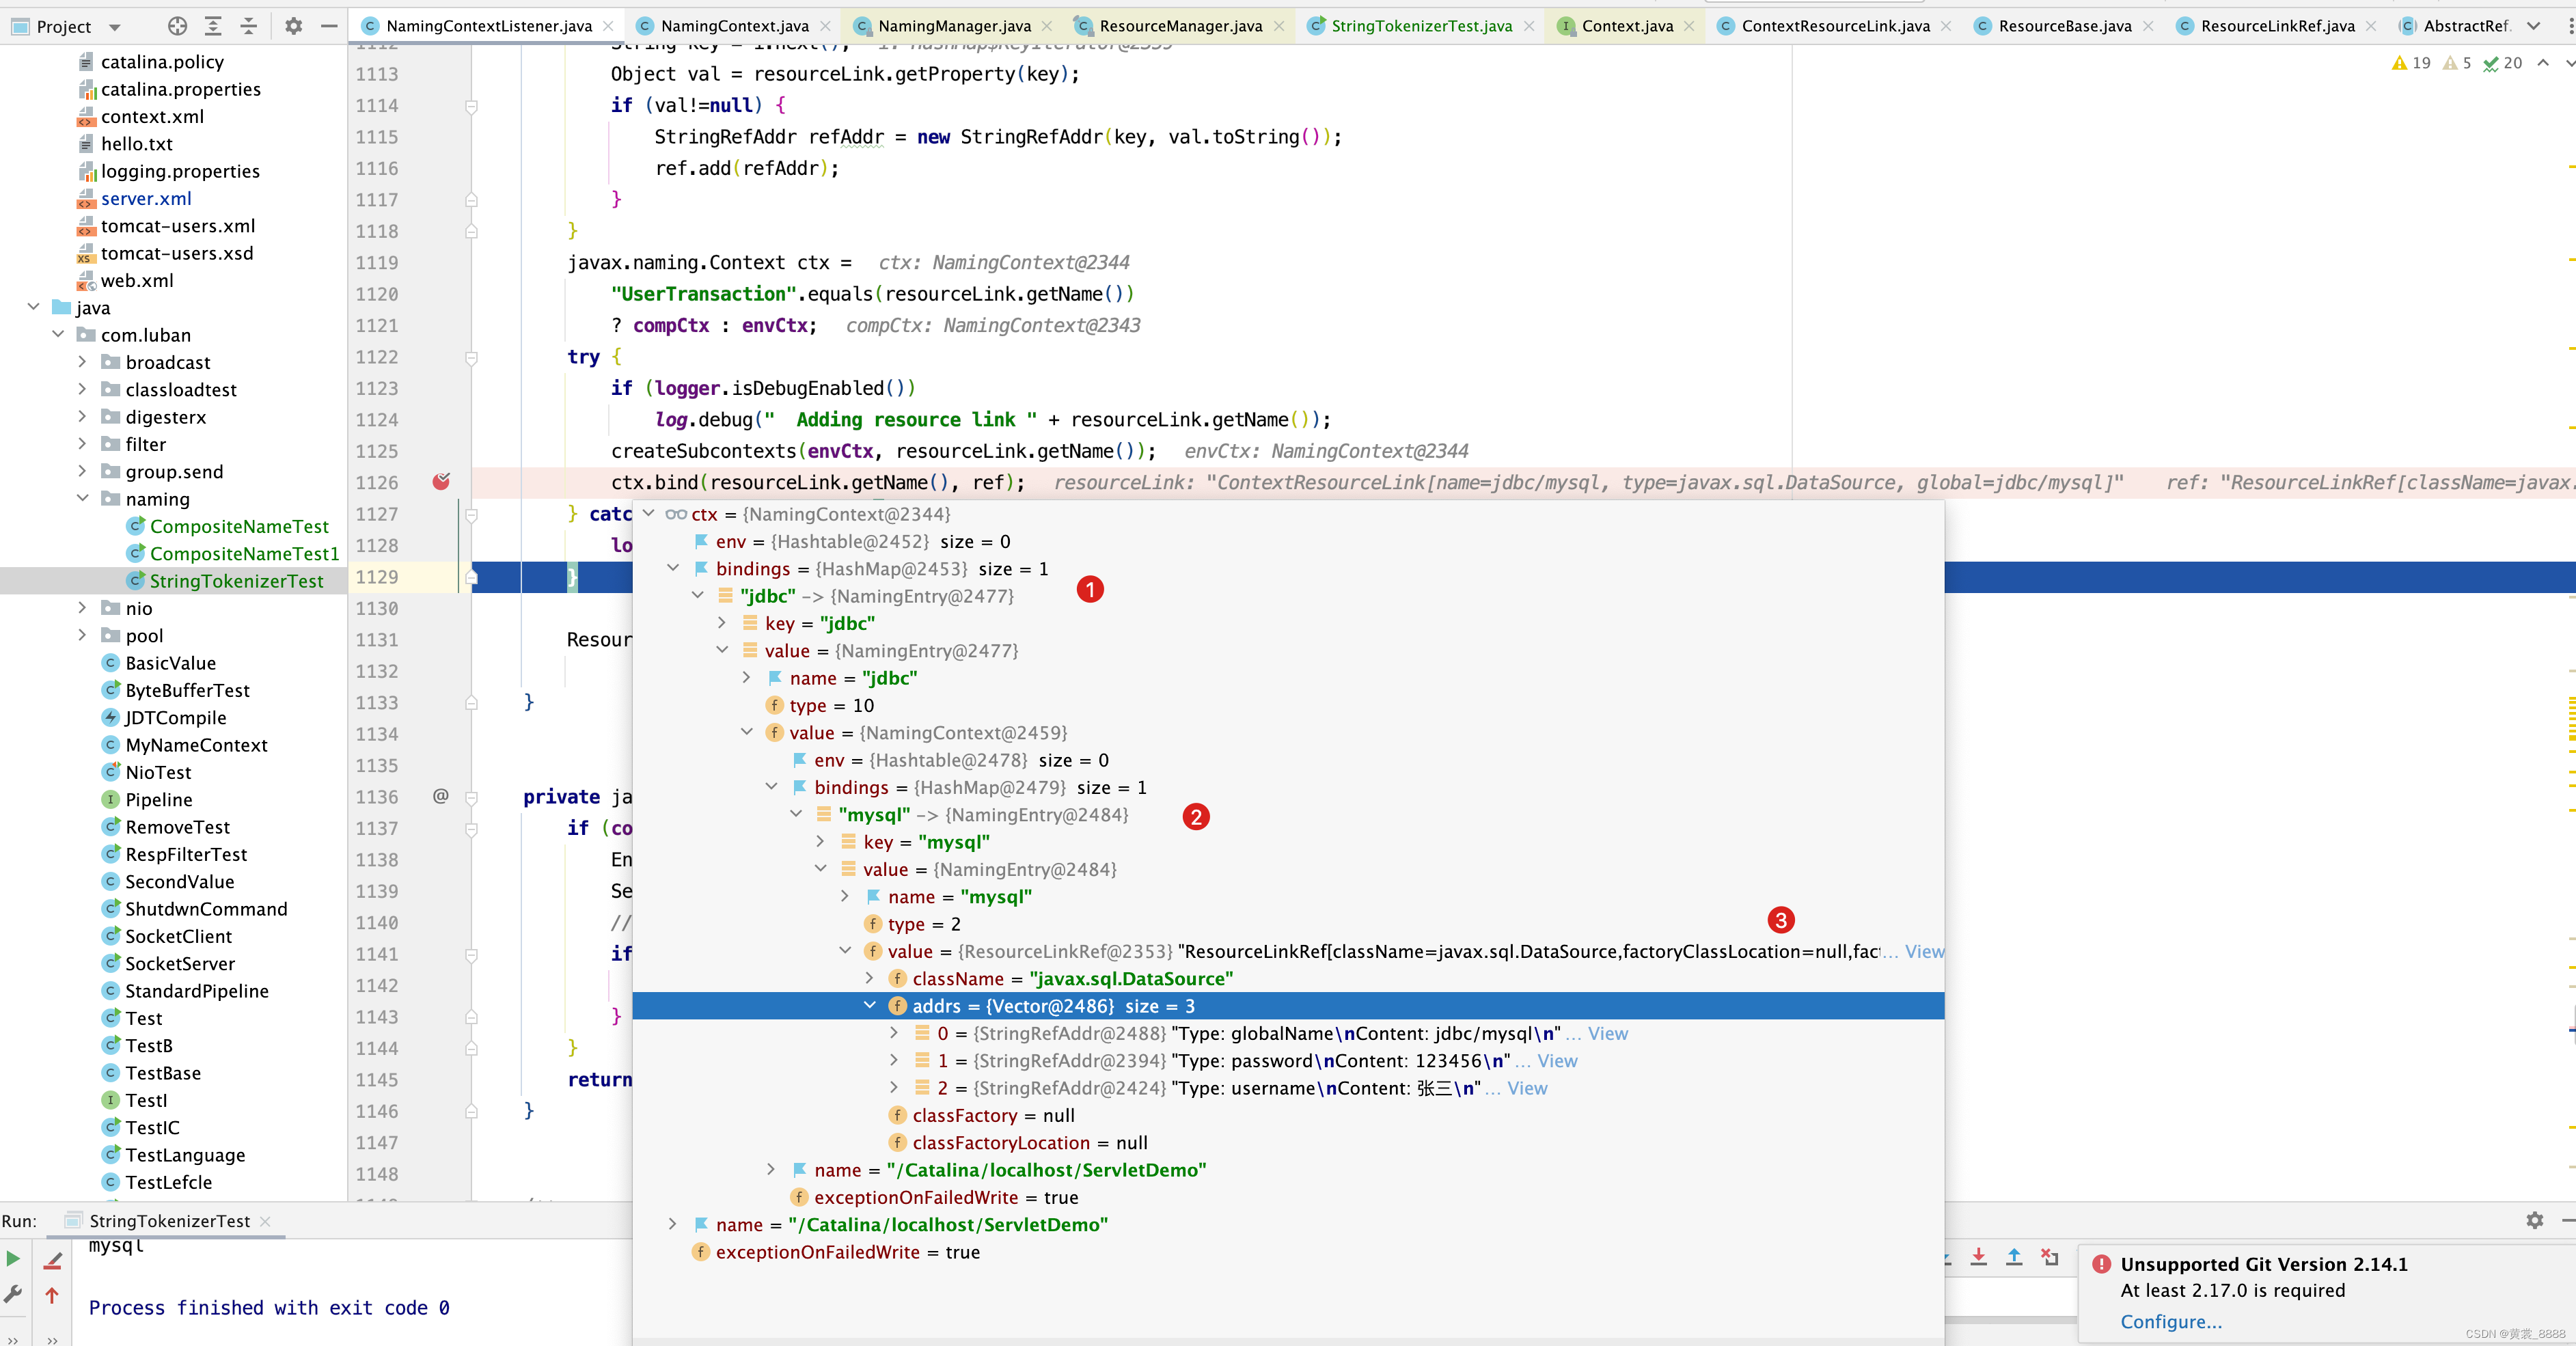
Task: Switch to the ResourceBase.java tab
Action: [2064, 26]
